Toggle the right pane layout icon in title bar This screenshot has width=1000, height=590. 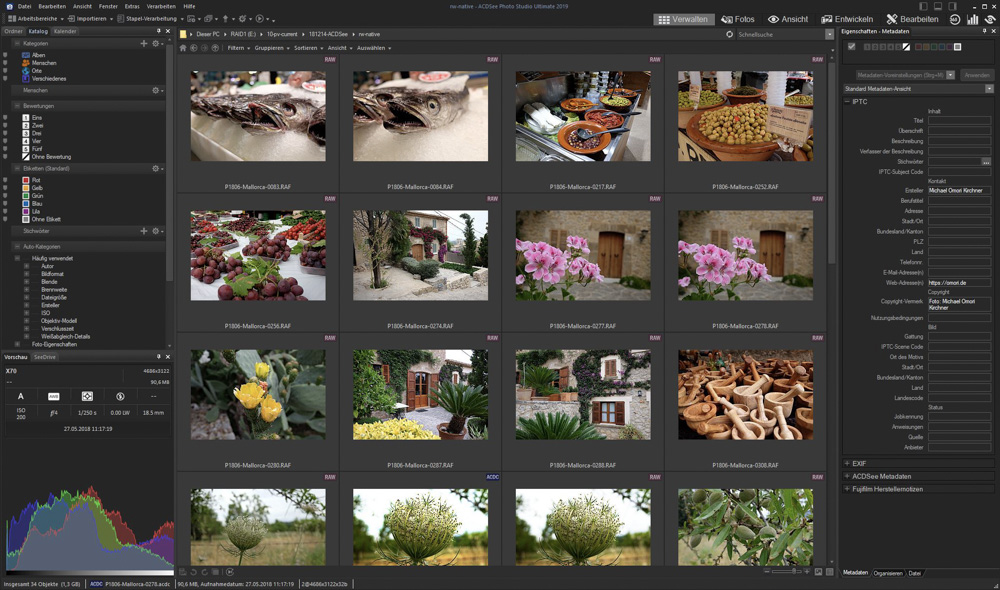click(x=952, y=6)
